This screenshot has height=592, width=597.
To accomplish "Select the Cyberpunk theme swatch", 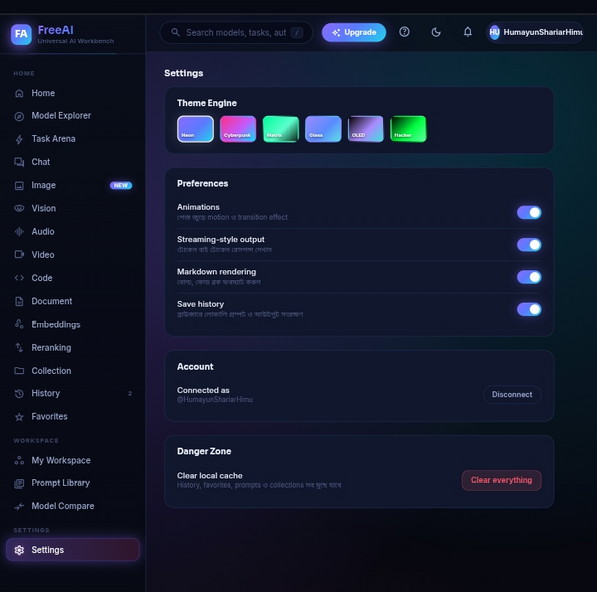I will click(238, 129).
